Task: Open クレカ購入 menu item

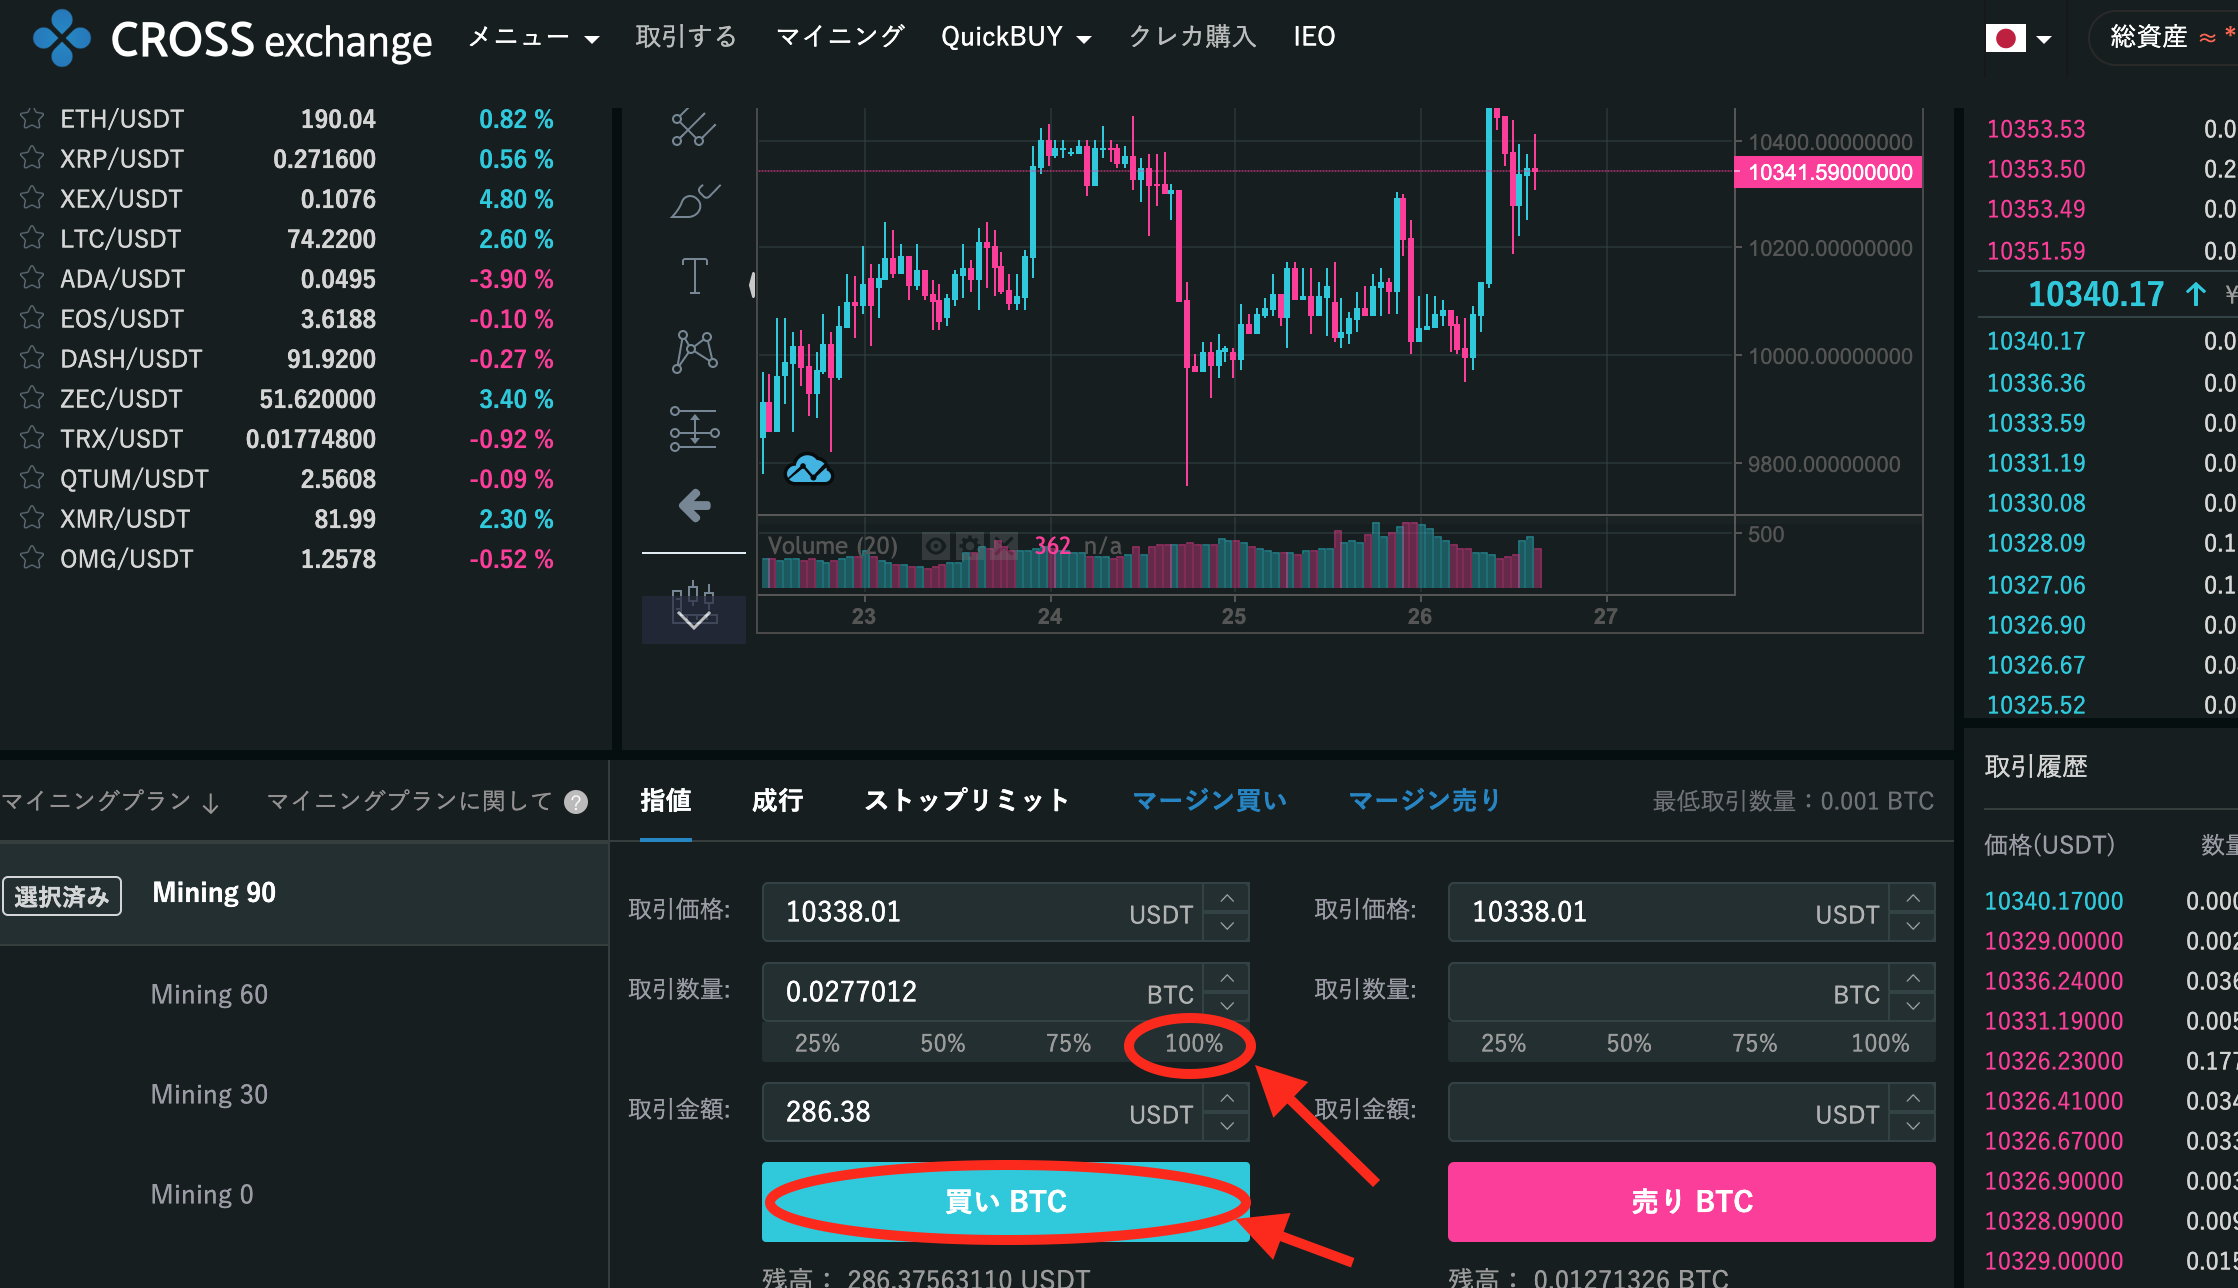Action: point(1192,37)
